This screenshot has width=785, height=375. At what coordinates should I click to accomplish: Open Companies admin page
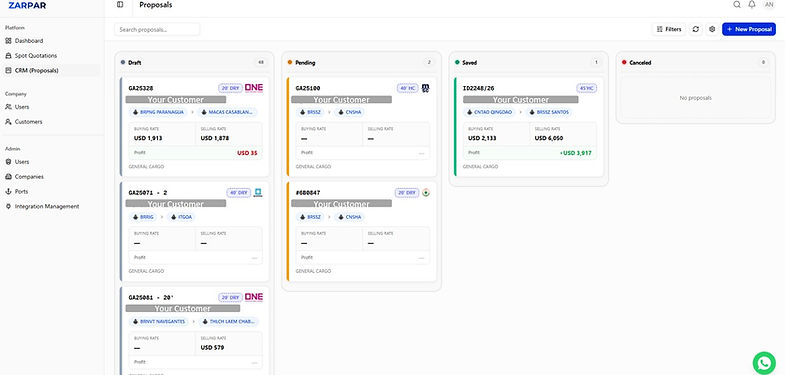point(29,177)
